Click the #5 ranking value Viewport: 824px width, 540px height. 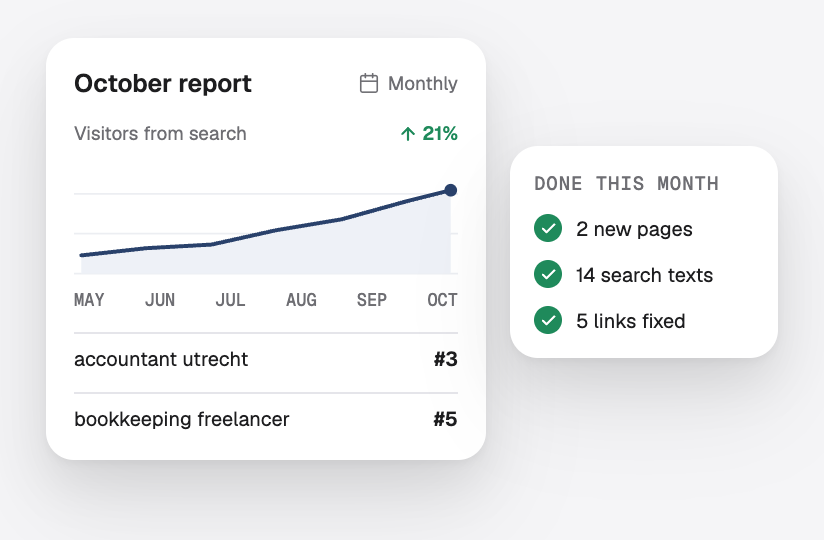pyautogui.click(x=446, y=419)
